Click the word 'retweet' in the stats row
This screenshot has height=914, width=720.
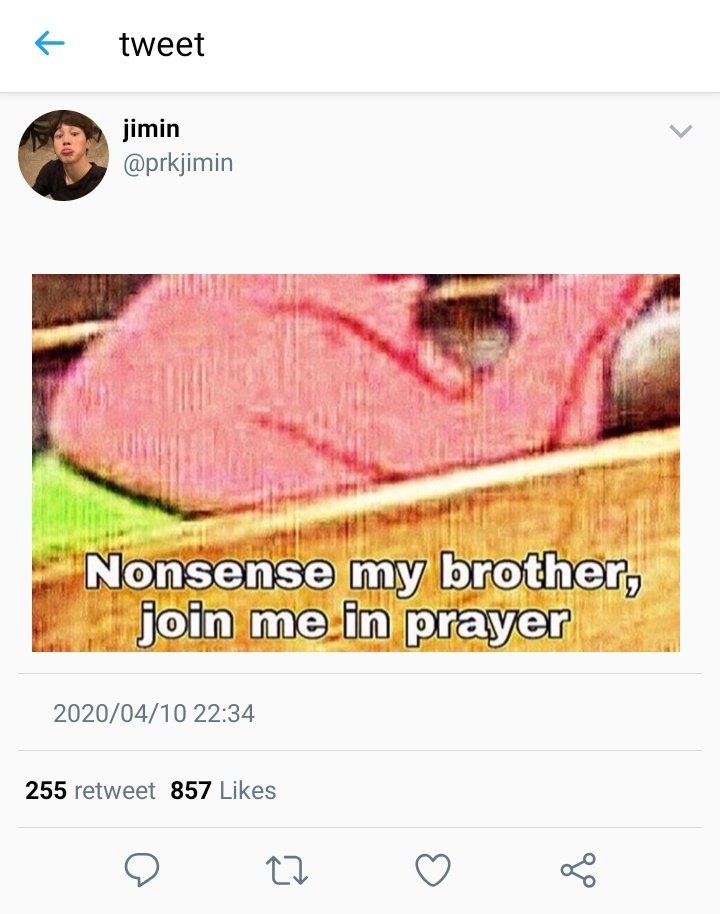(115, 791)
